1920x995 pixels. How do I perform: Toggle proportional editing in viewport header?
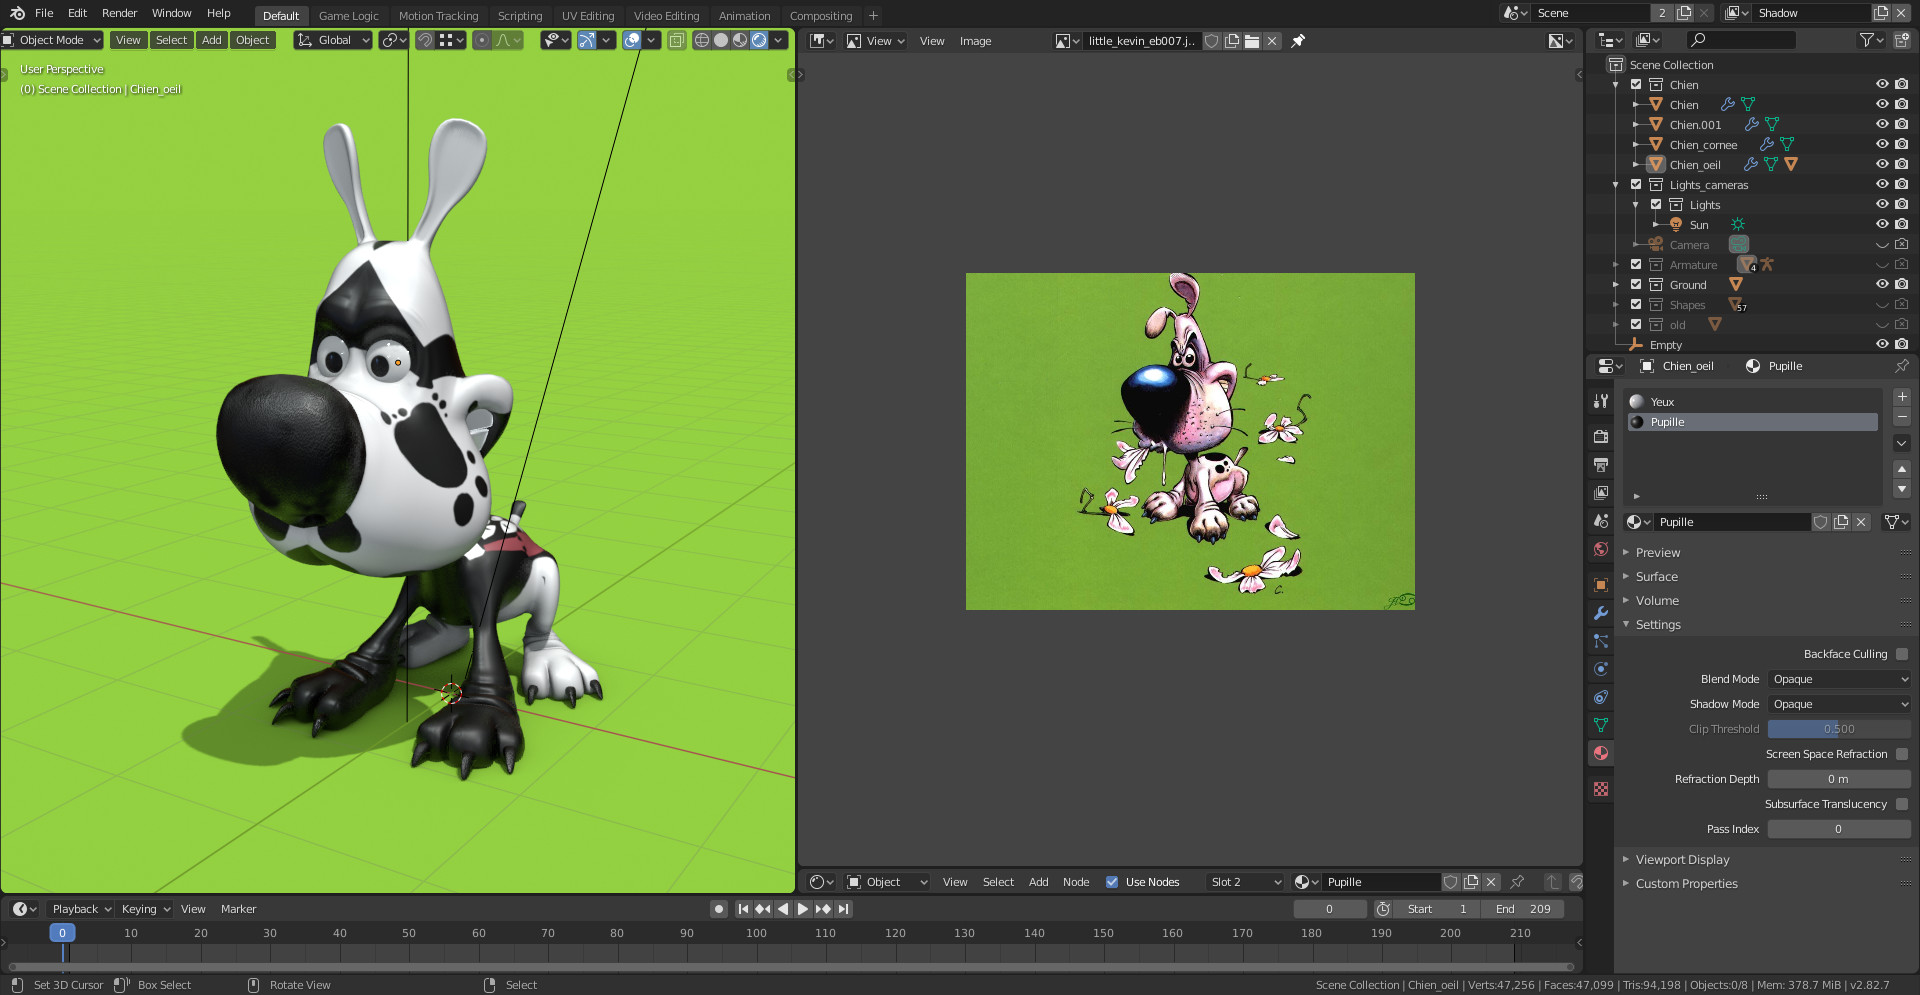point(482,40)
